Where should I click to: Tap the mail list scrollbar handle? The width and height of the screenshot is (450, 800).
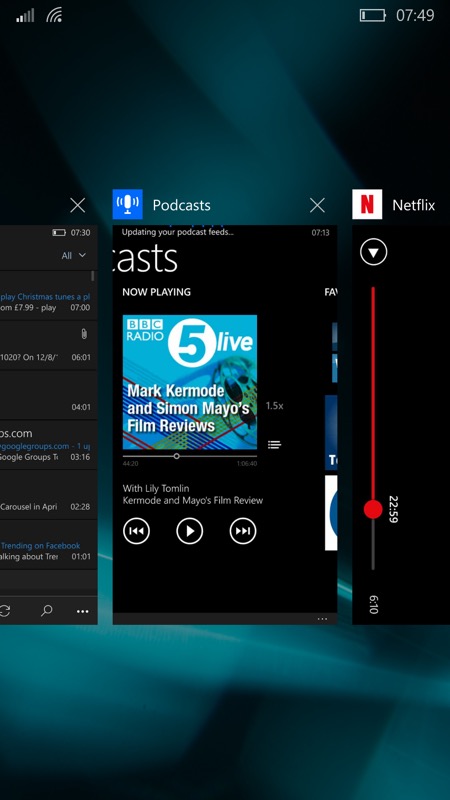click(x=92, y=276)
